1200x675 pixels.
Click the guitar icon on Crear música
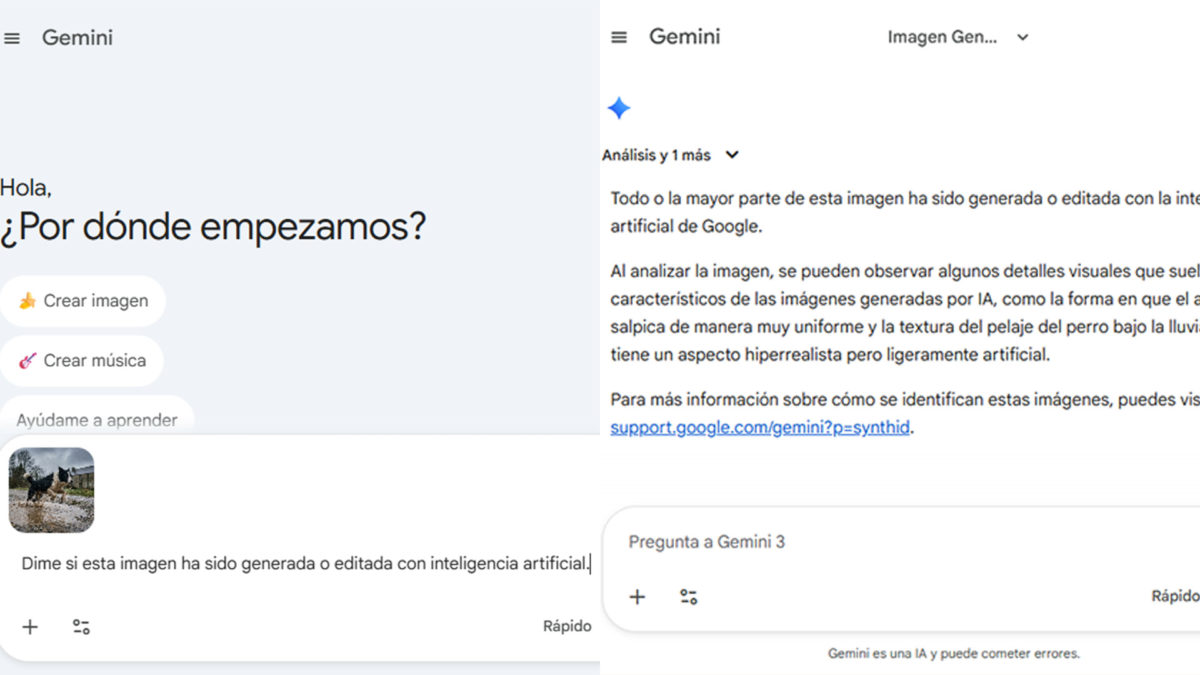(27, 361)
